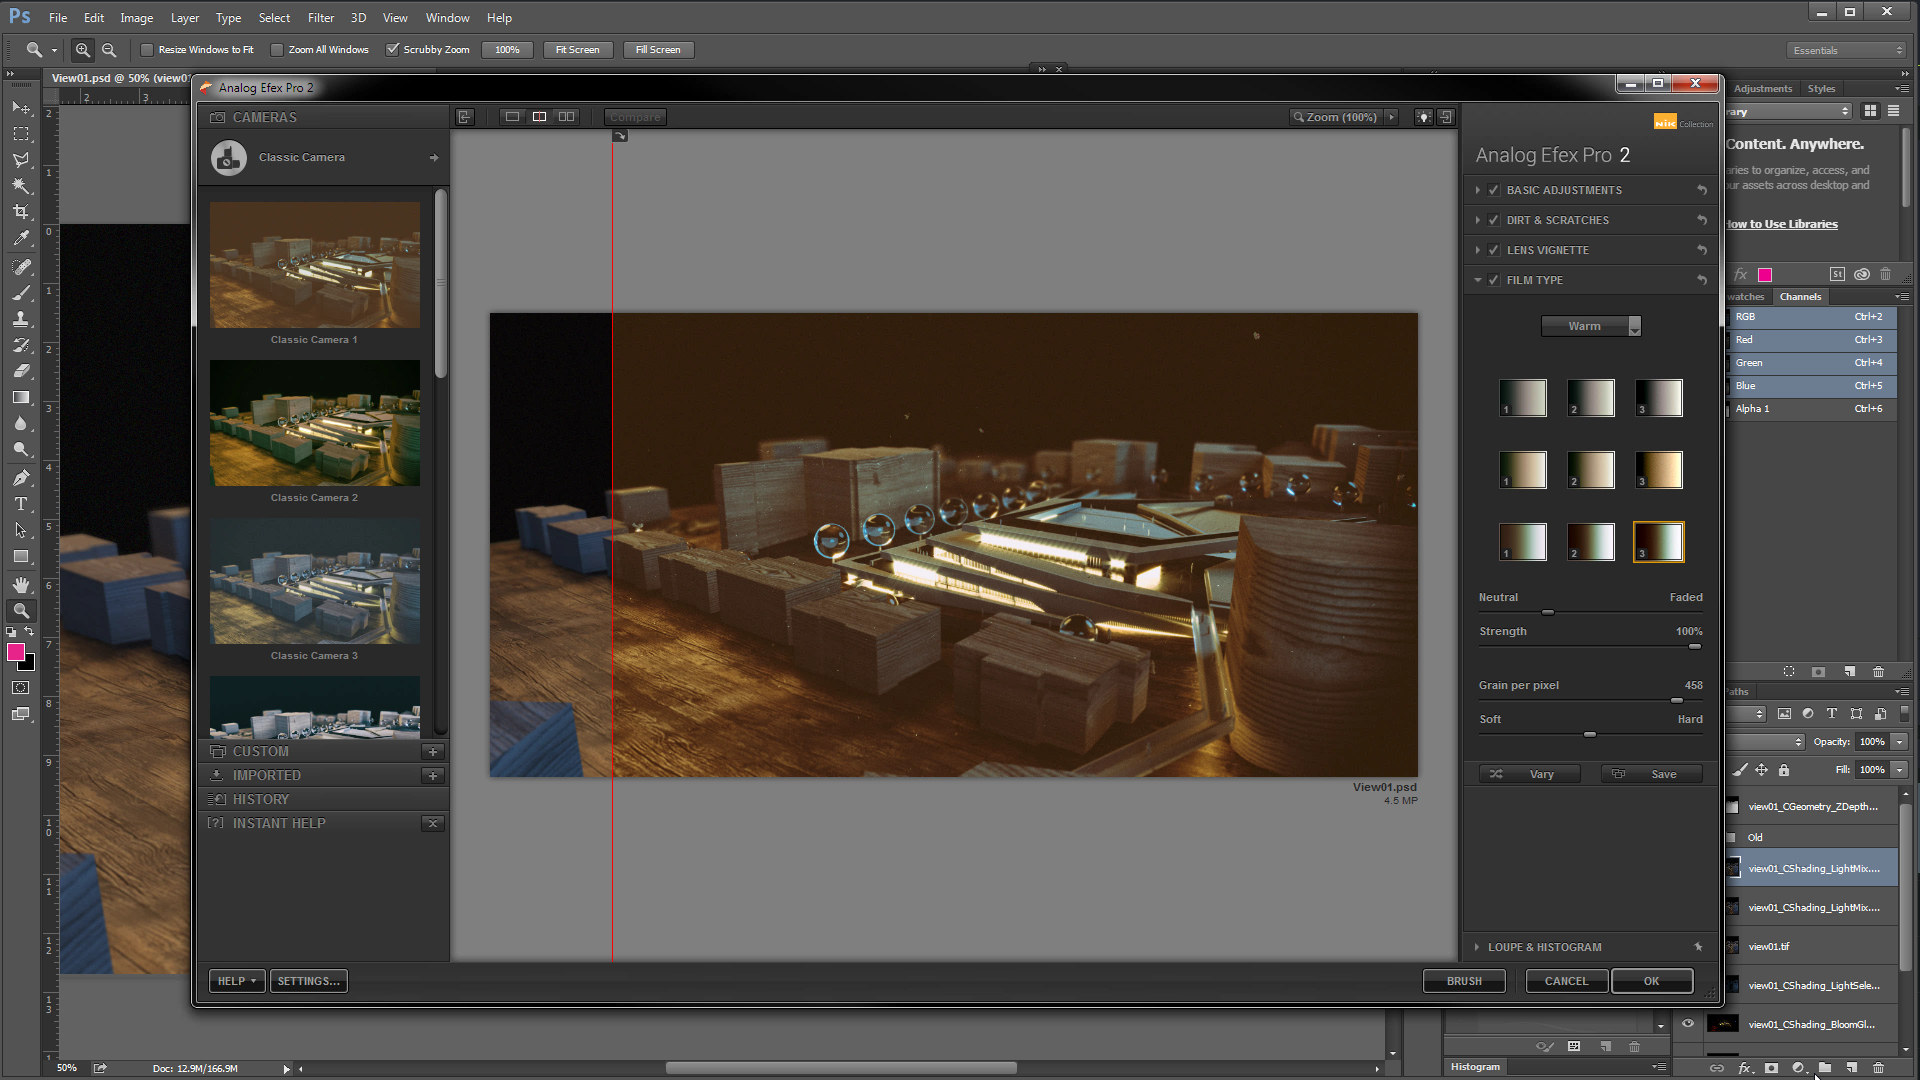
Task: Expand the Dirt & Scratches section
Action: click(x=1477, y=220)
